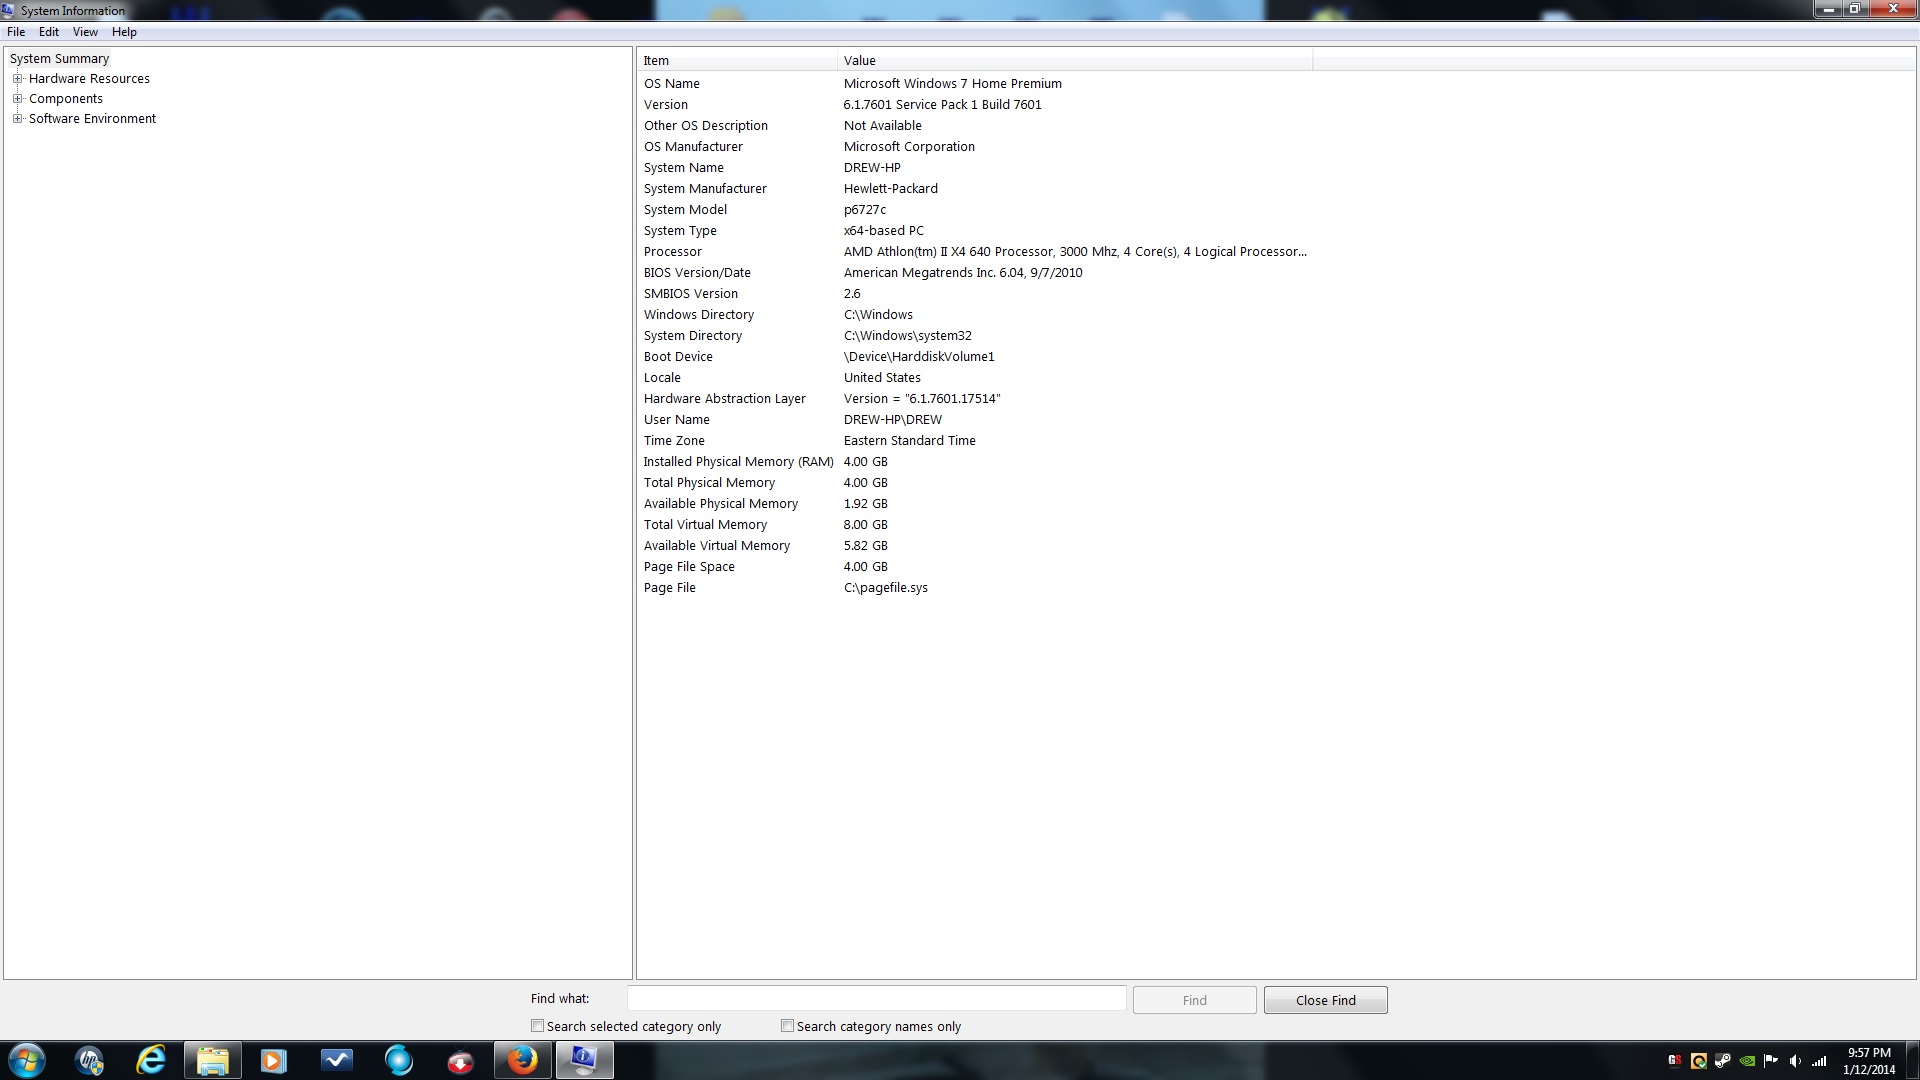Switch to Firefox on the taskbar

coord(522,1060)
